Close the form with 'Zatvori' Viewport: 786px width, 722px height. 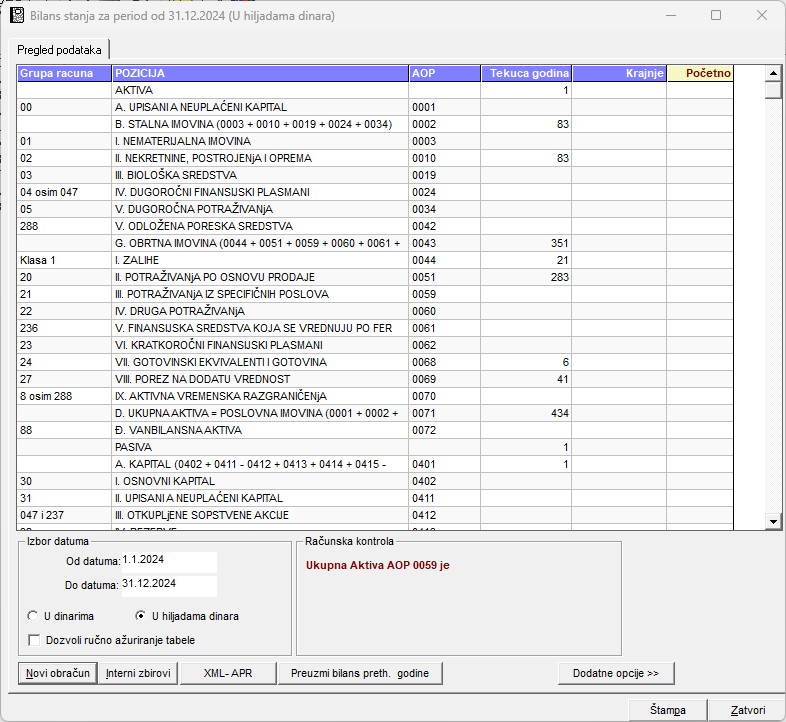[746, 710]
